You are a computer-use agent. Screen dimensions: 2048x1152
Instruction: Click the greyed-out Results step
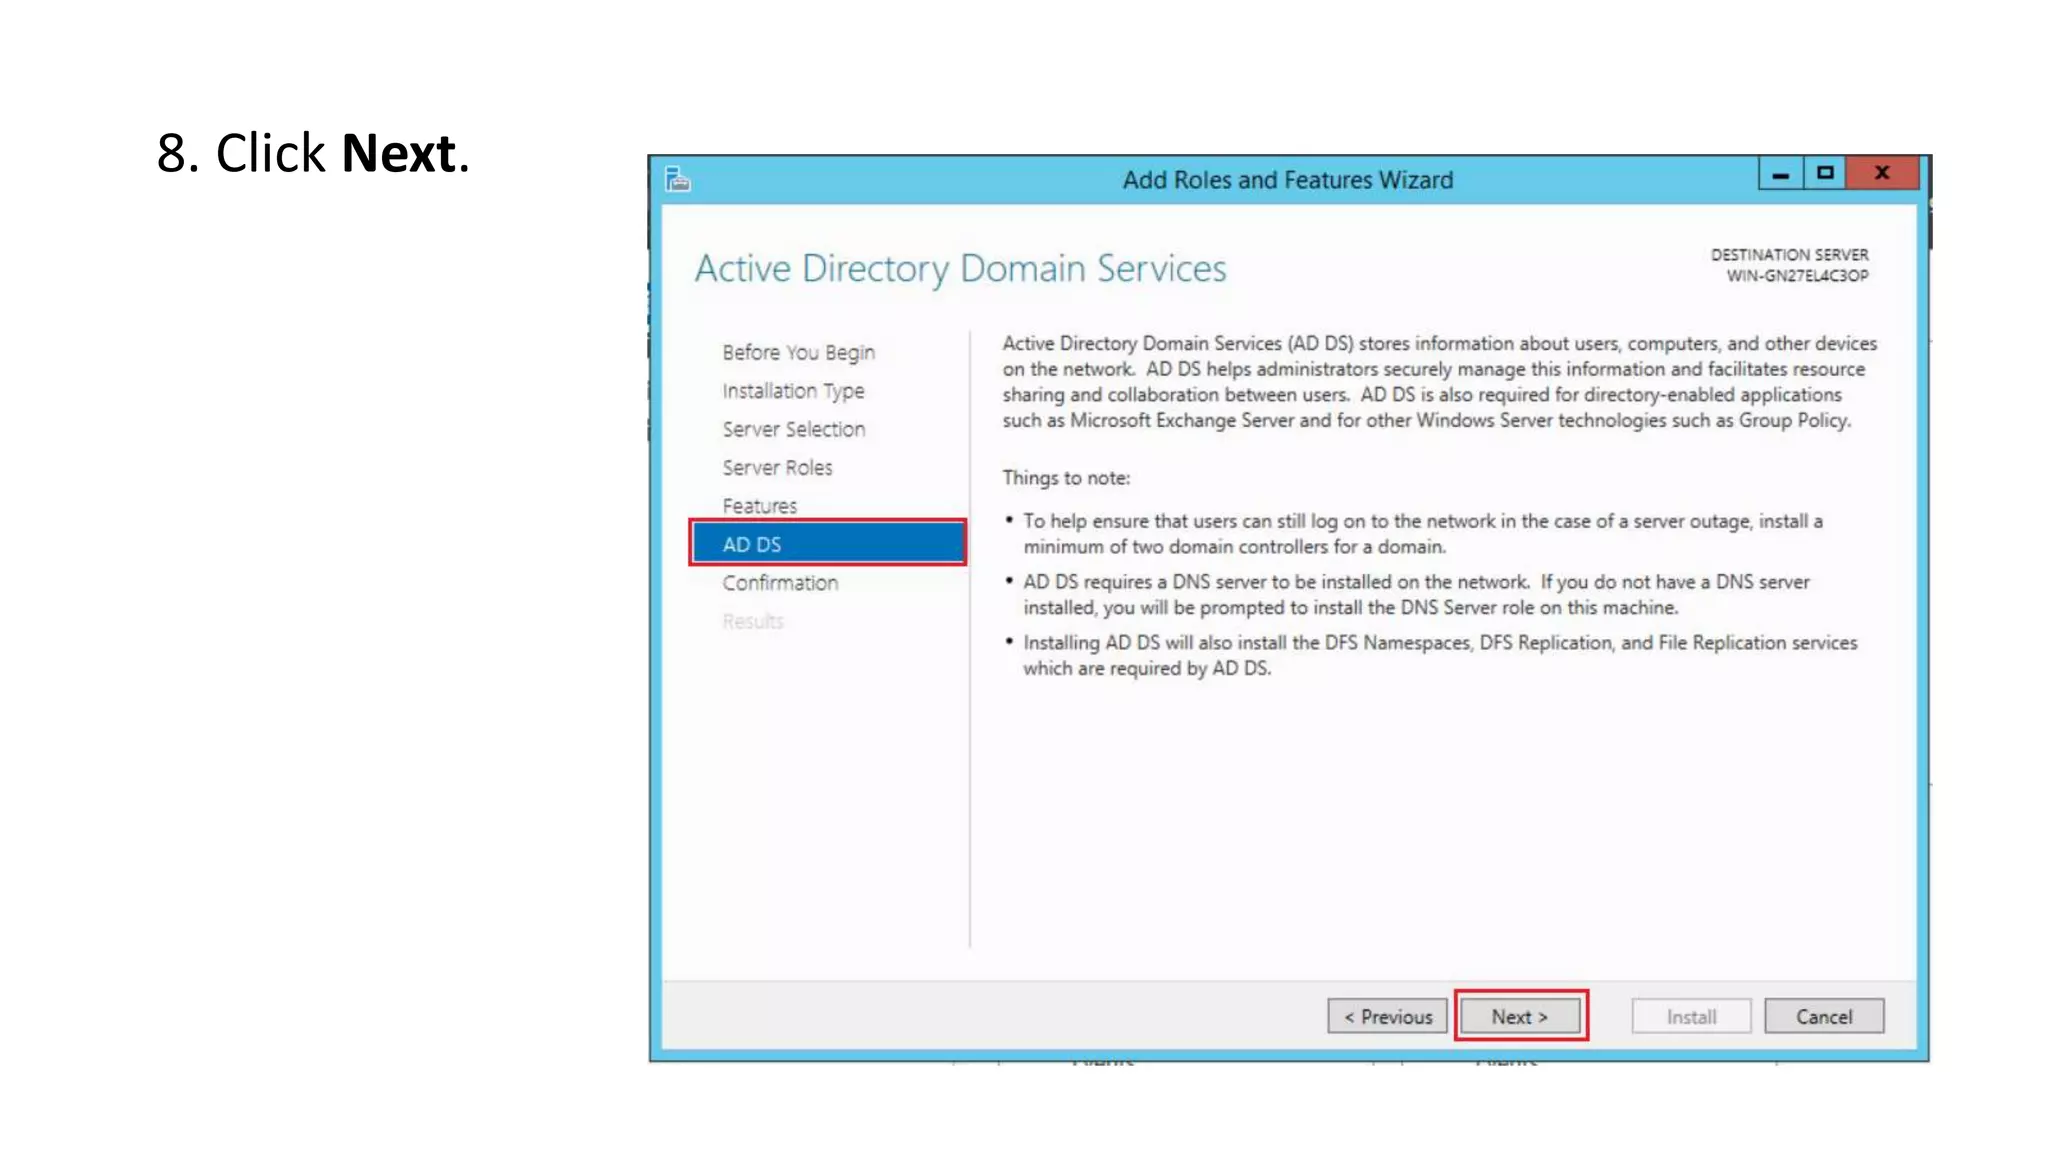tap(753, 621)
